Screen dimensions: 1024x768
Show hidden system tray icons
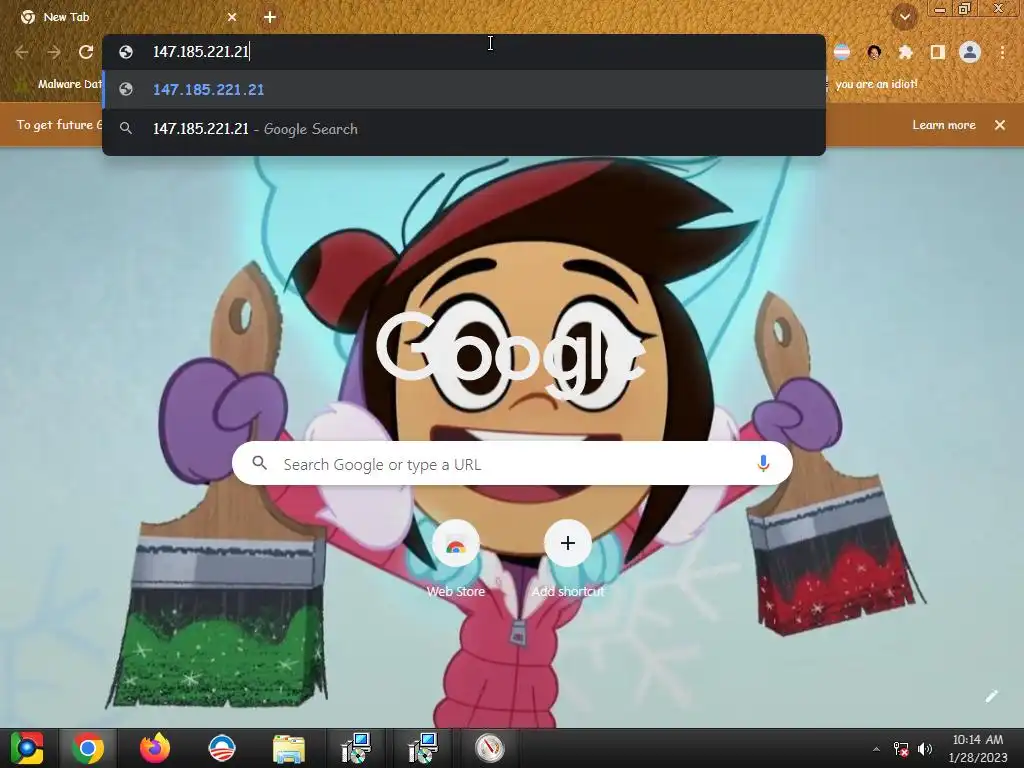point(876,749)
